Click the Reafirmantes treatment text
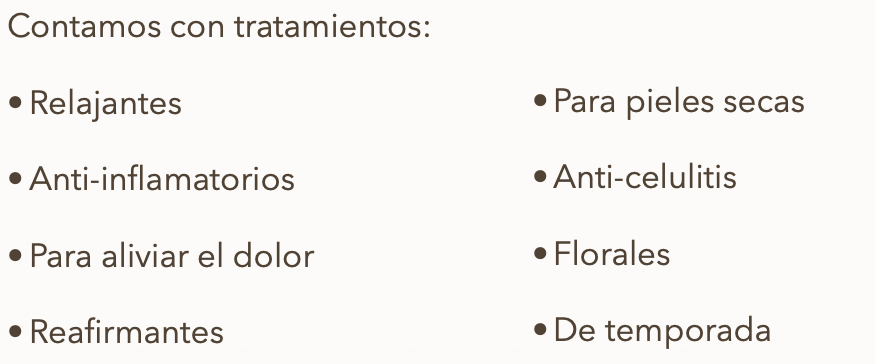Image resolution: width=875 pixels, height=364 pixels. tap(127, 332)
